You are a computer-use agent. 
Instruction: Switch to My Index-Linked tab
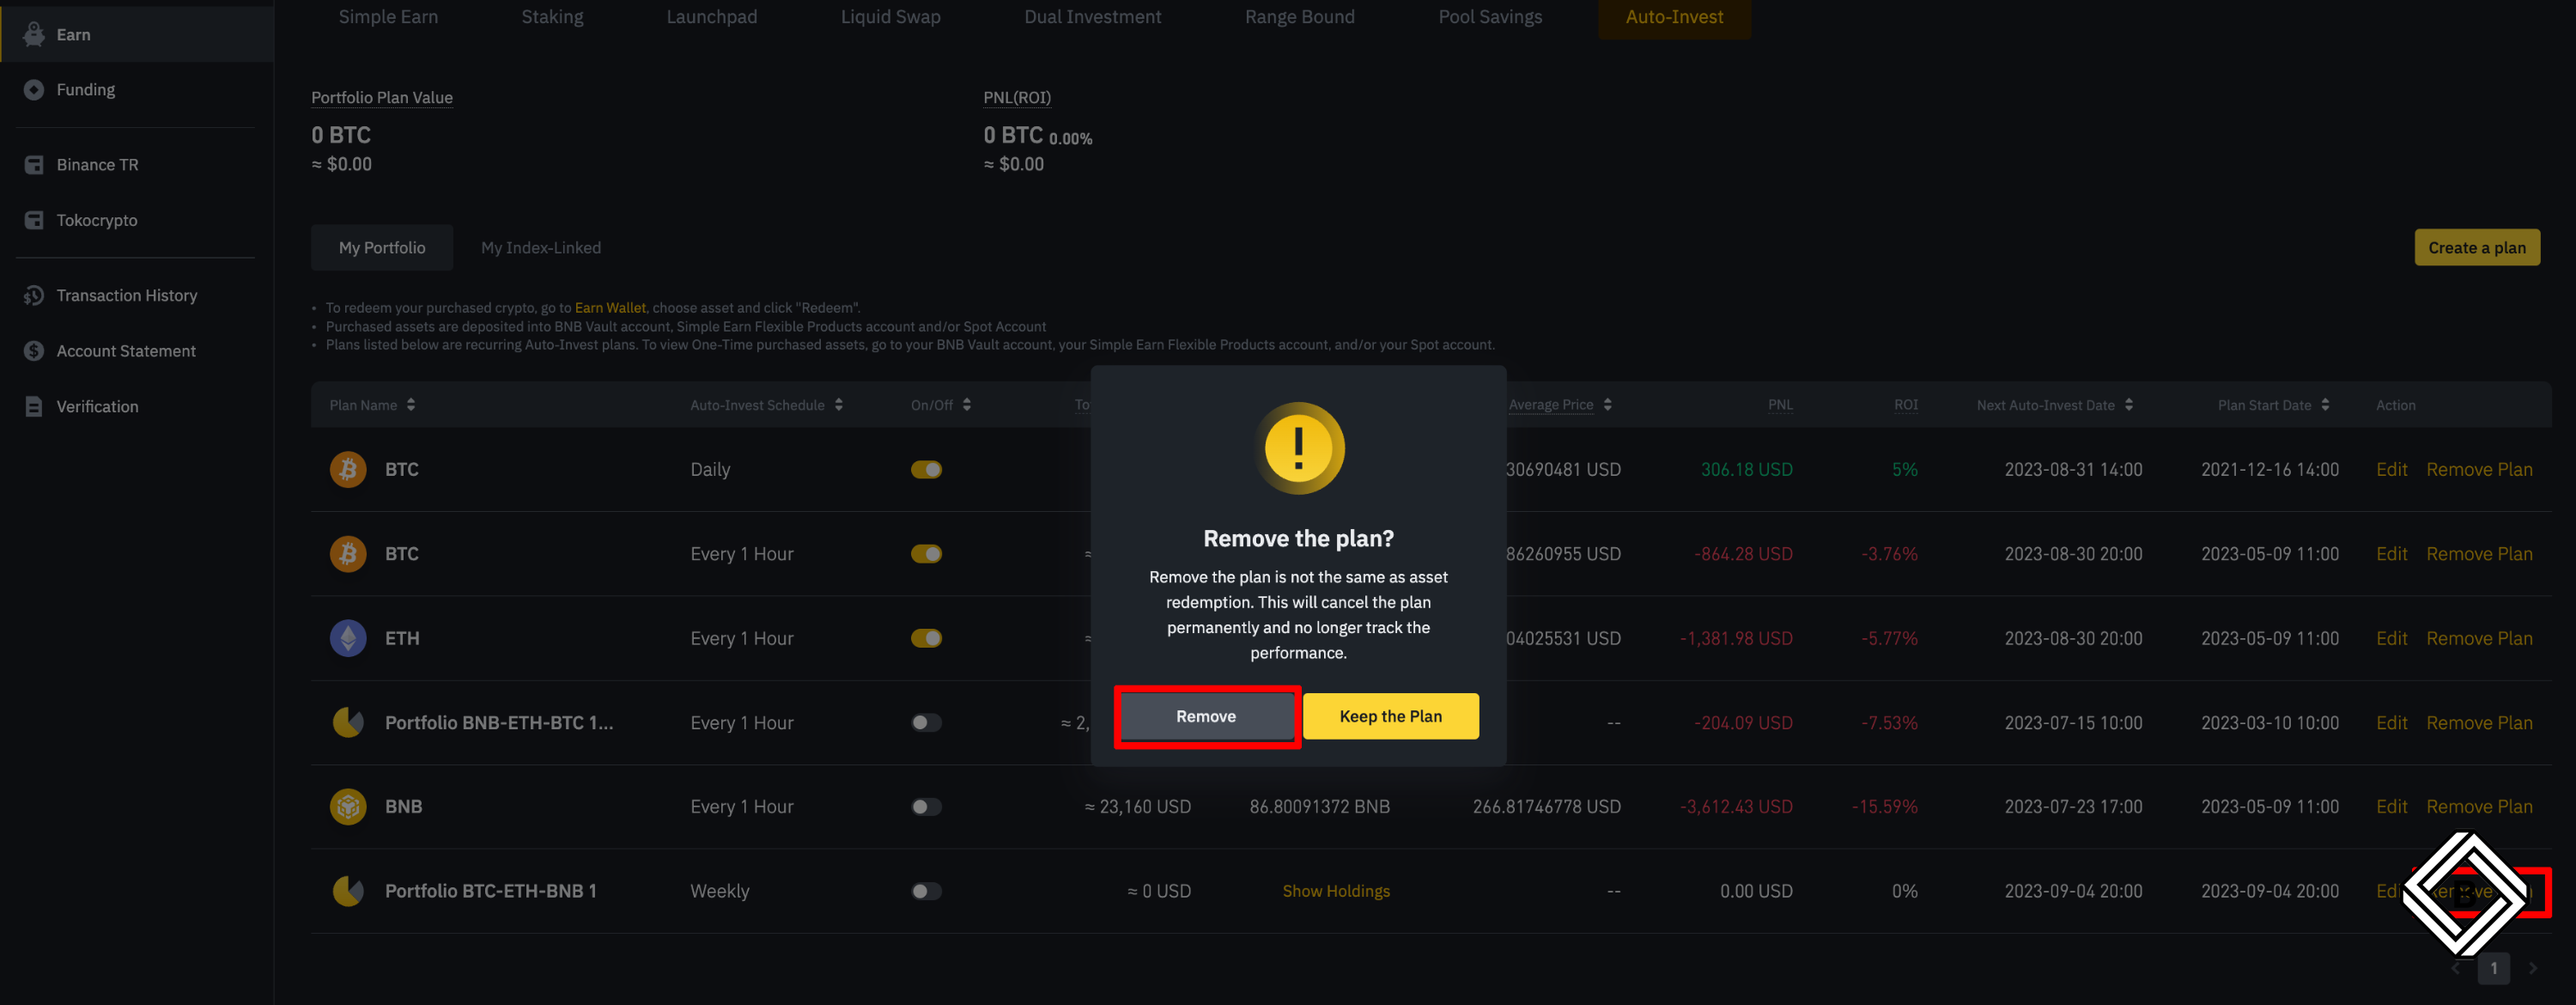540,248
